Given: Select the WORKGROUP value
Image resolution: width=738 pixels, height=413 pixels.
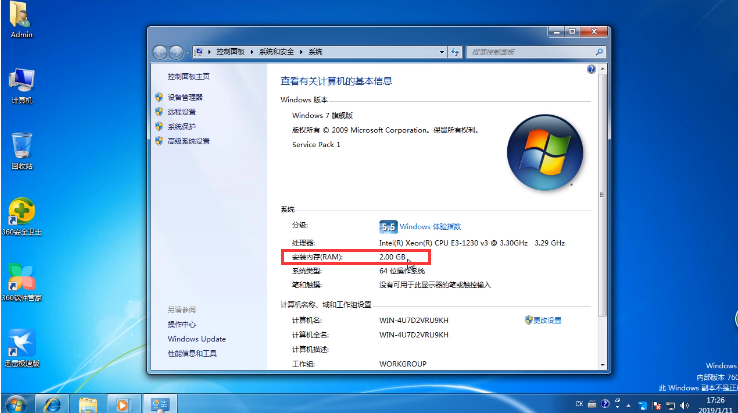Looking at the screenshot, I should coord(403,364).
